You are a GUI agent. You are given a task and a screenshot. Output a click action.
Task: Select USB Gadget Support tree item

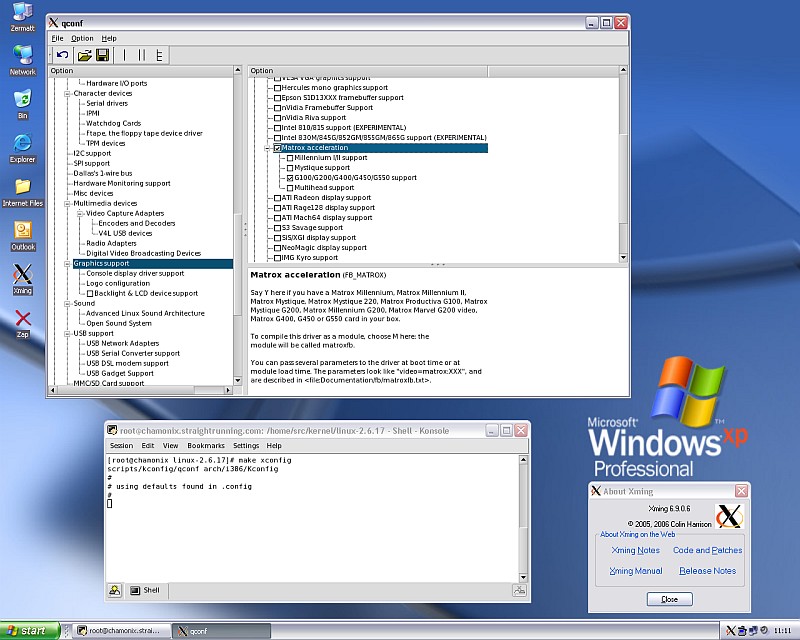[119, 374]
